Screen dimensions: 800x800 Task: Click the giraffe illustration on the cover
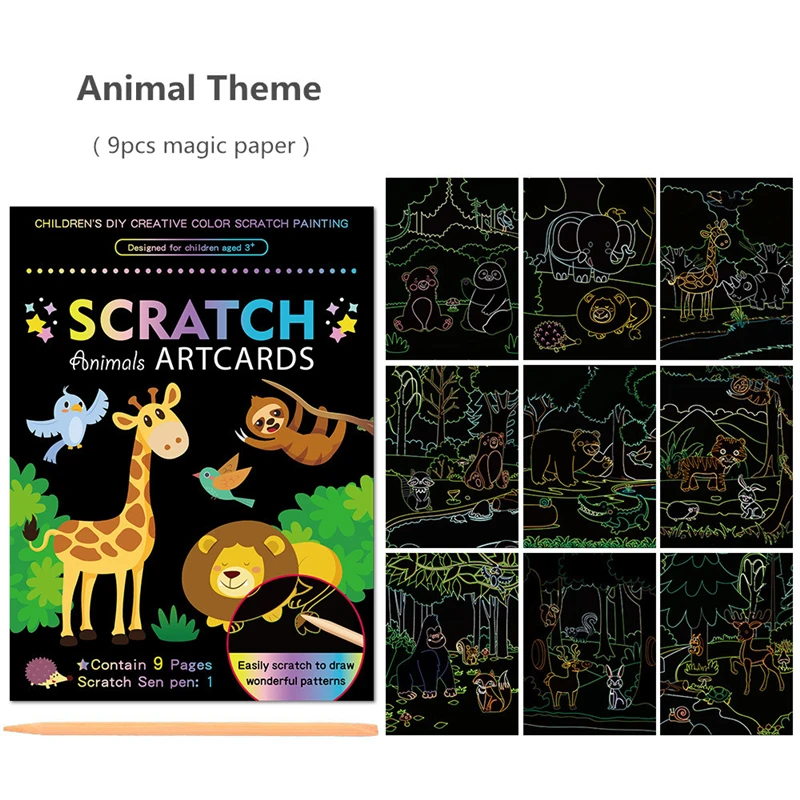point(110,515)
